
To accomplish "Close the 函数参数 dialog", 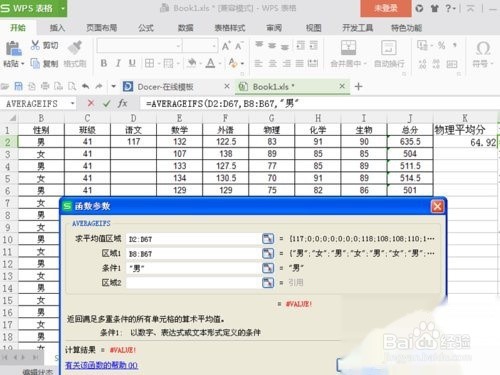I will coord(437,206).
